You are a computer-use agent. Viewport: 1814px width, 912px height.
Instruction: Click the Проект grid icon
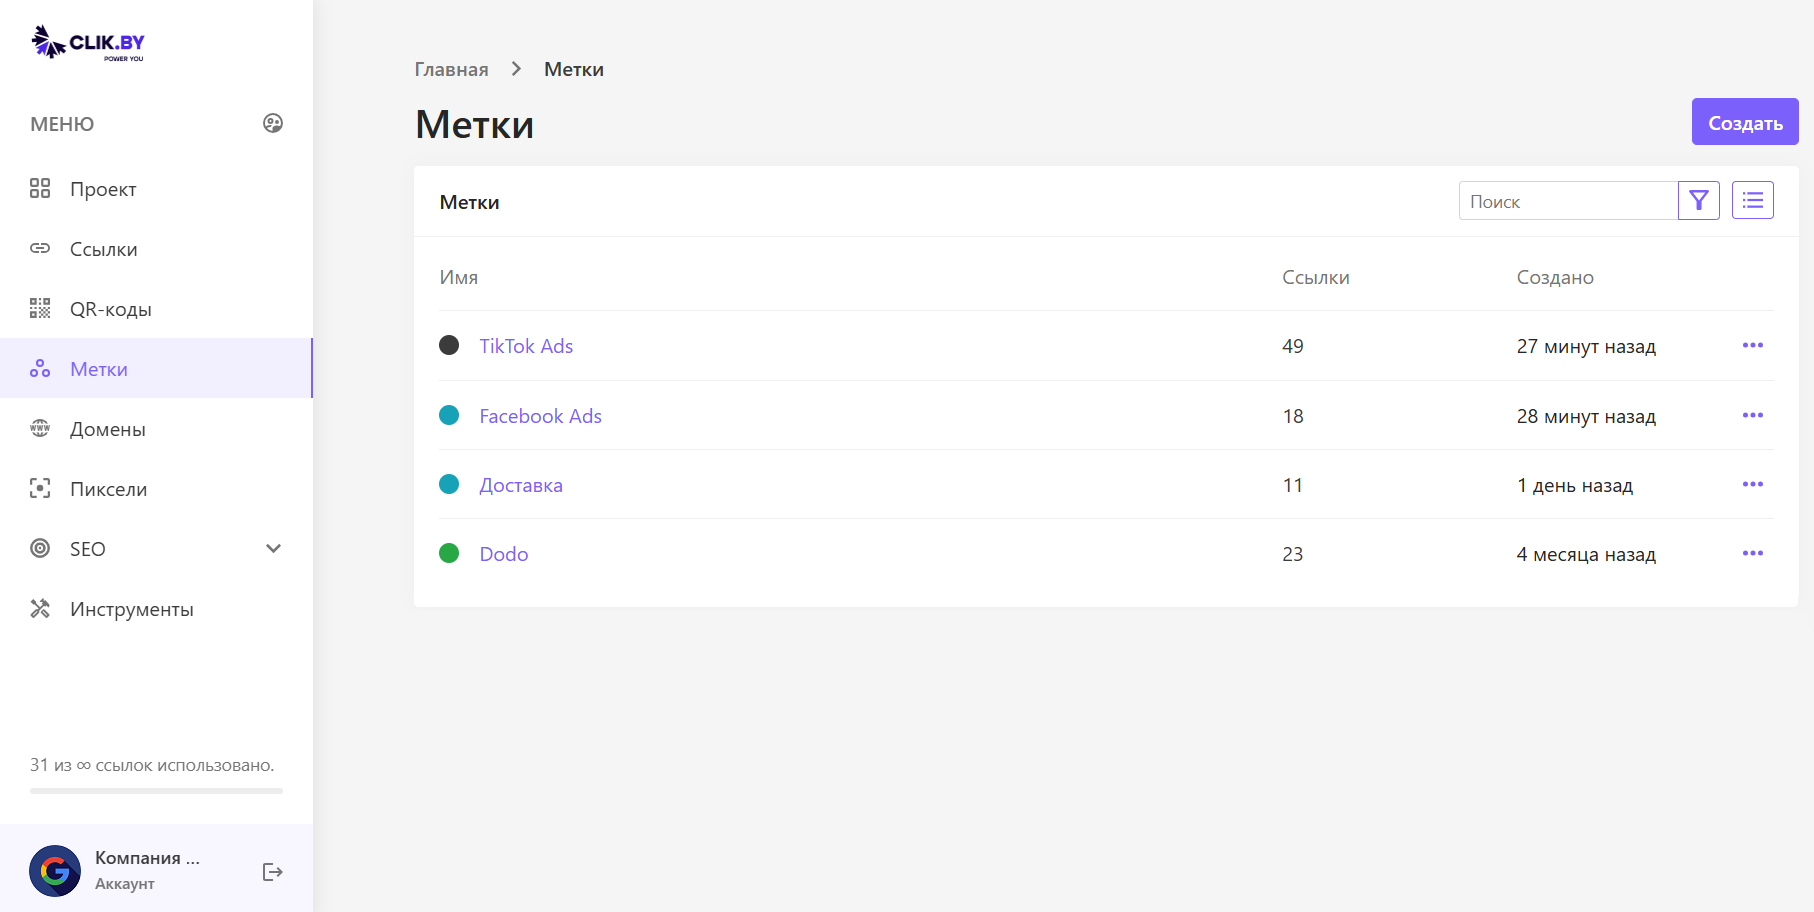(x=40, y=189)
